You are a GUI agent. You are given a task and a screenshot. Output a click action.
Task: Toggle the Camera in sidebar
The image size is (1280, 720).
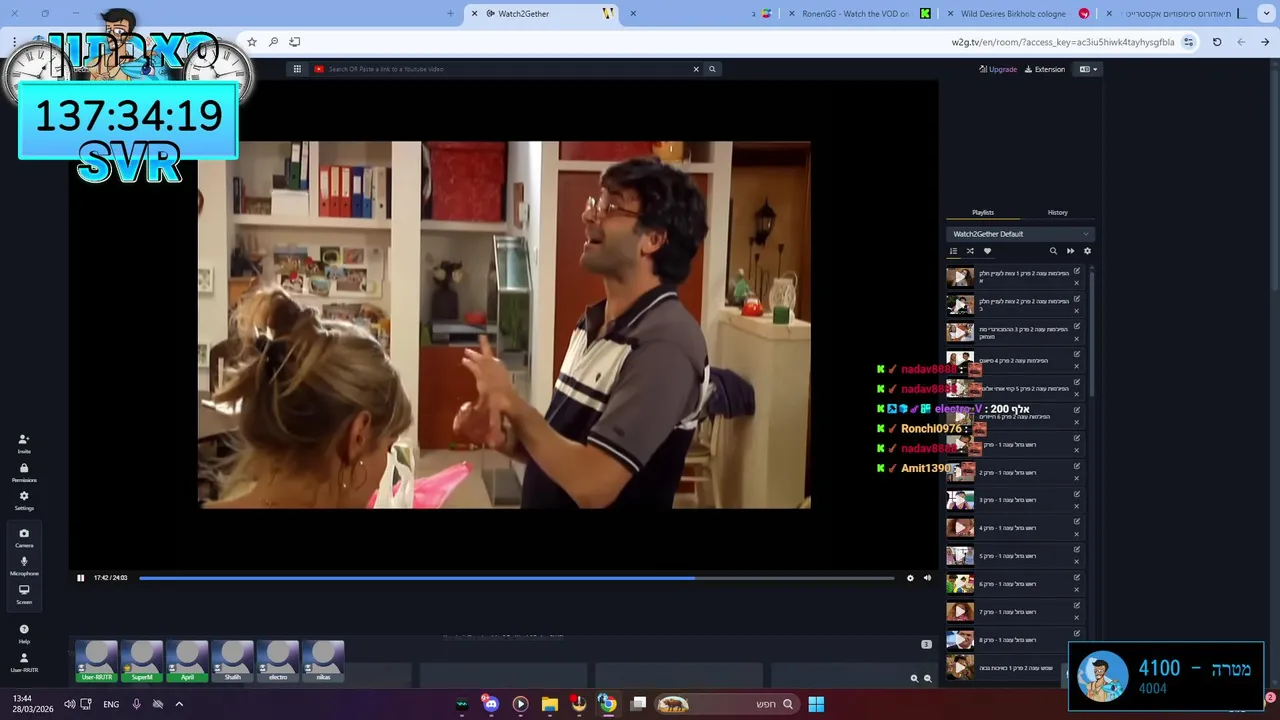click(x=24, y=537)
